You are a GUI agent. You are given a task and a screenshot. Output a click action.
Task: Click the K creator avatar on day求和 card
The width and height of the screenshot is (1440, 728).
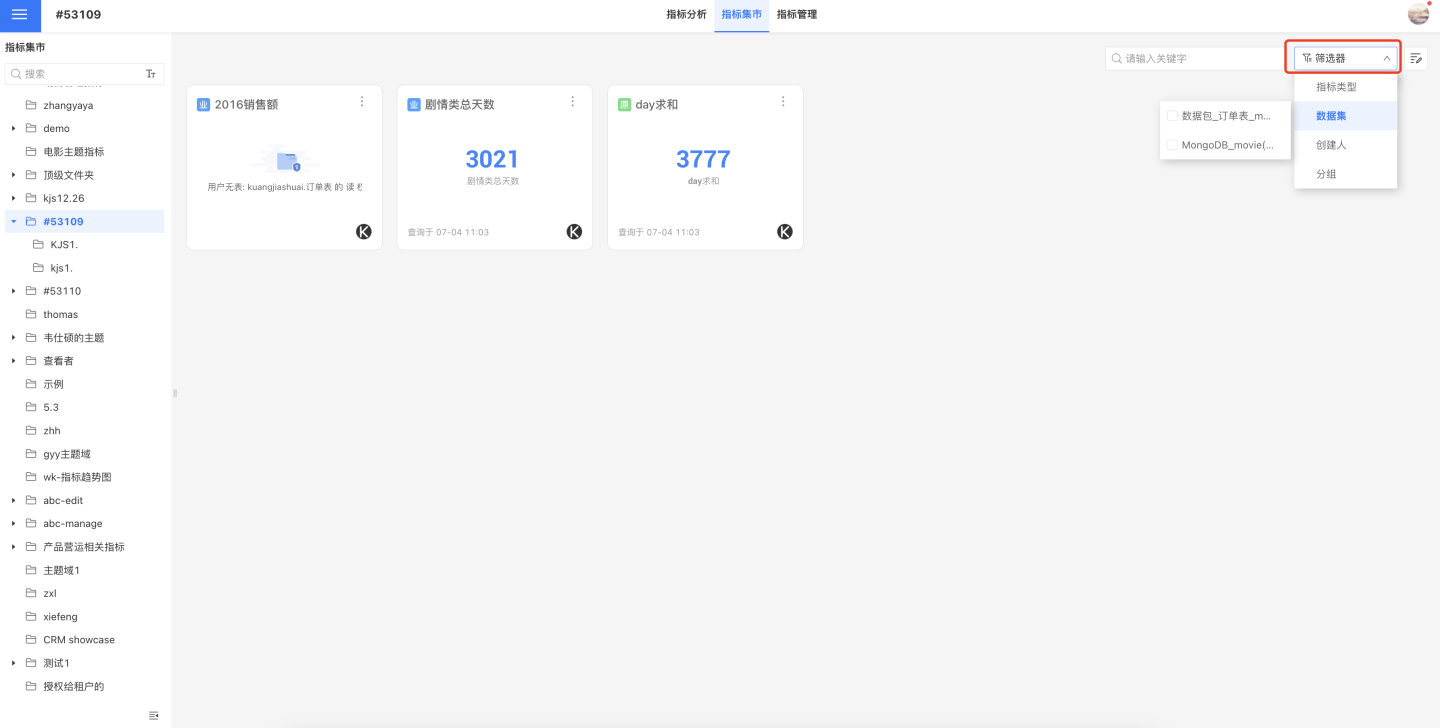(x=785, y=232)
